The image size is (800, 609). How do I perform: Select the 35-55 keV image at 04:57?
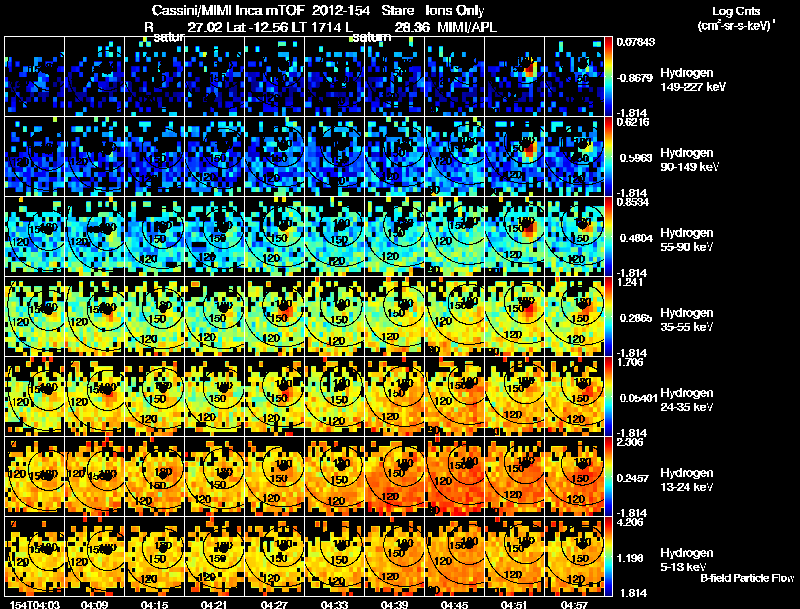pos(574,316)
